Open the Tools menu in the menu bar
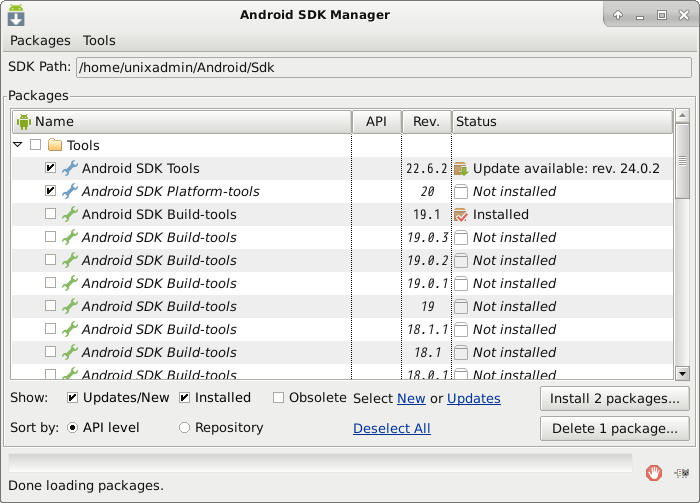The height and width of the screenshot is (503, 700). click(99, 41)
